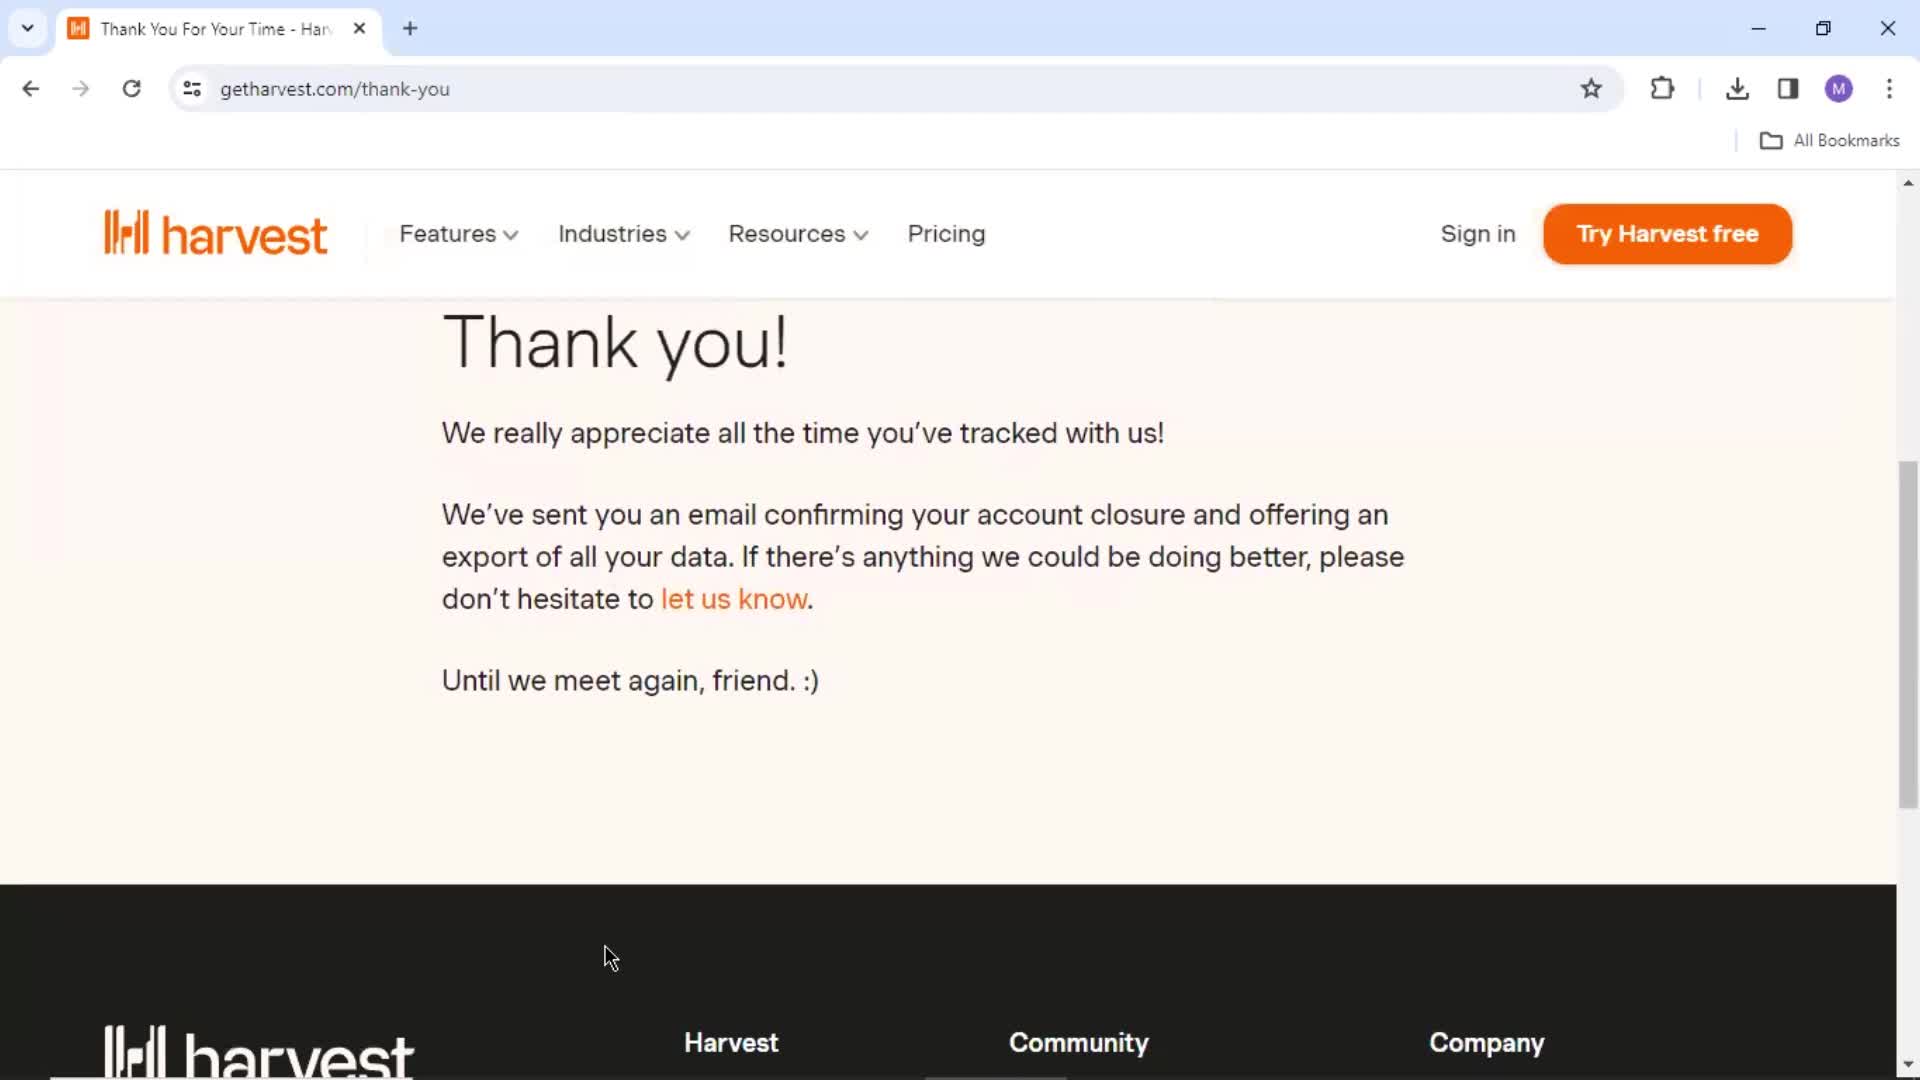Expand the Resources navigation dropdown
Viewport: 1920px width, 1080px height.
[796, 233]
